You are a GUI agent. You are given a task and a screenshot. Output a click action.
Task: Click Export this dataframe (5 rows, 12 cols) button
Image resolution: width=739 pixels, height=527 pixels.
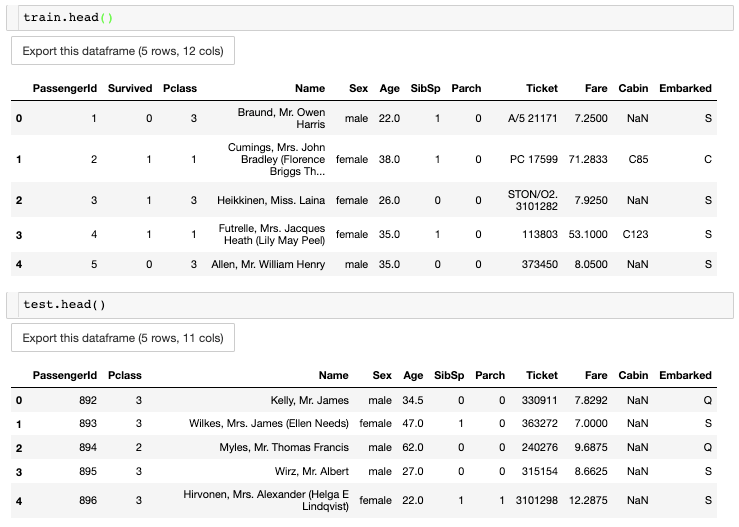pos(123,51)
